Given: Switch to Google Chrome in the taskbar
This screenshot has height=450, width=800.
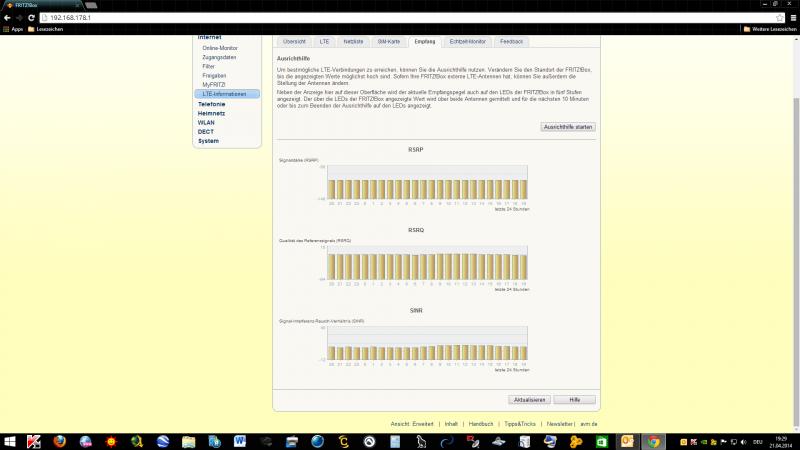Looking at the screenshot, I should [653, 441].
